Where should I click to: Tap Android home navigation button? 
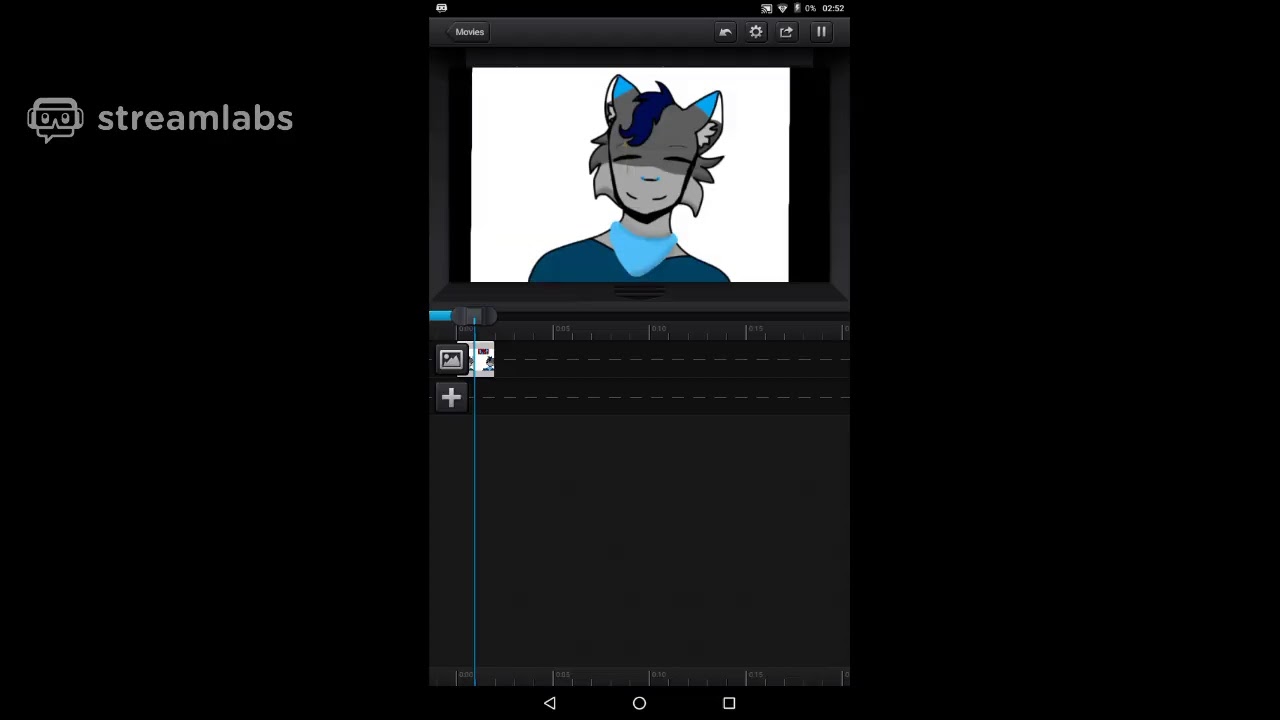coord(640,704)
